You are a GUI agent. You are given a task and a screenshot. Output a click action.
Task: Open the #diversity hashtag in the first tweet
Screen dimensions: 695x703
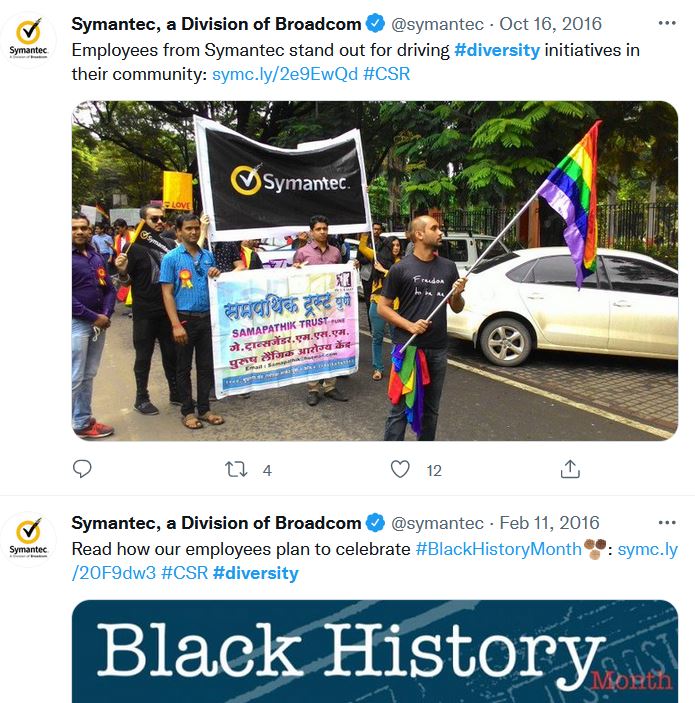click(497, 50)
